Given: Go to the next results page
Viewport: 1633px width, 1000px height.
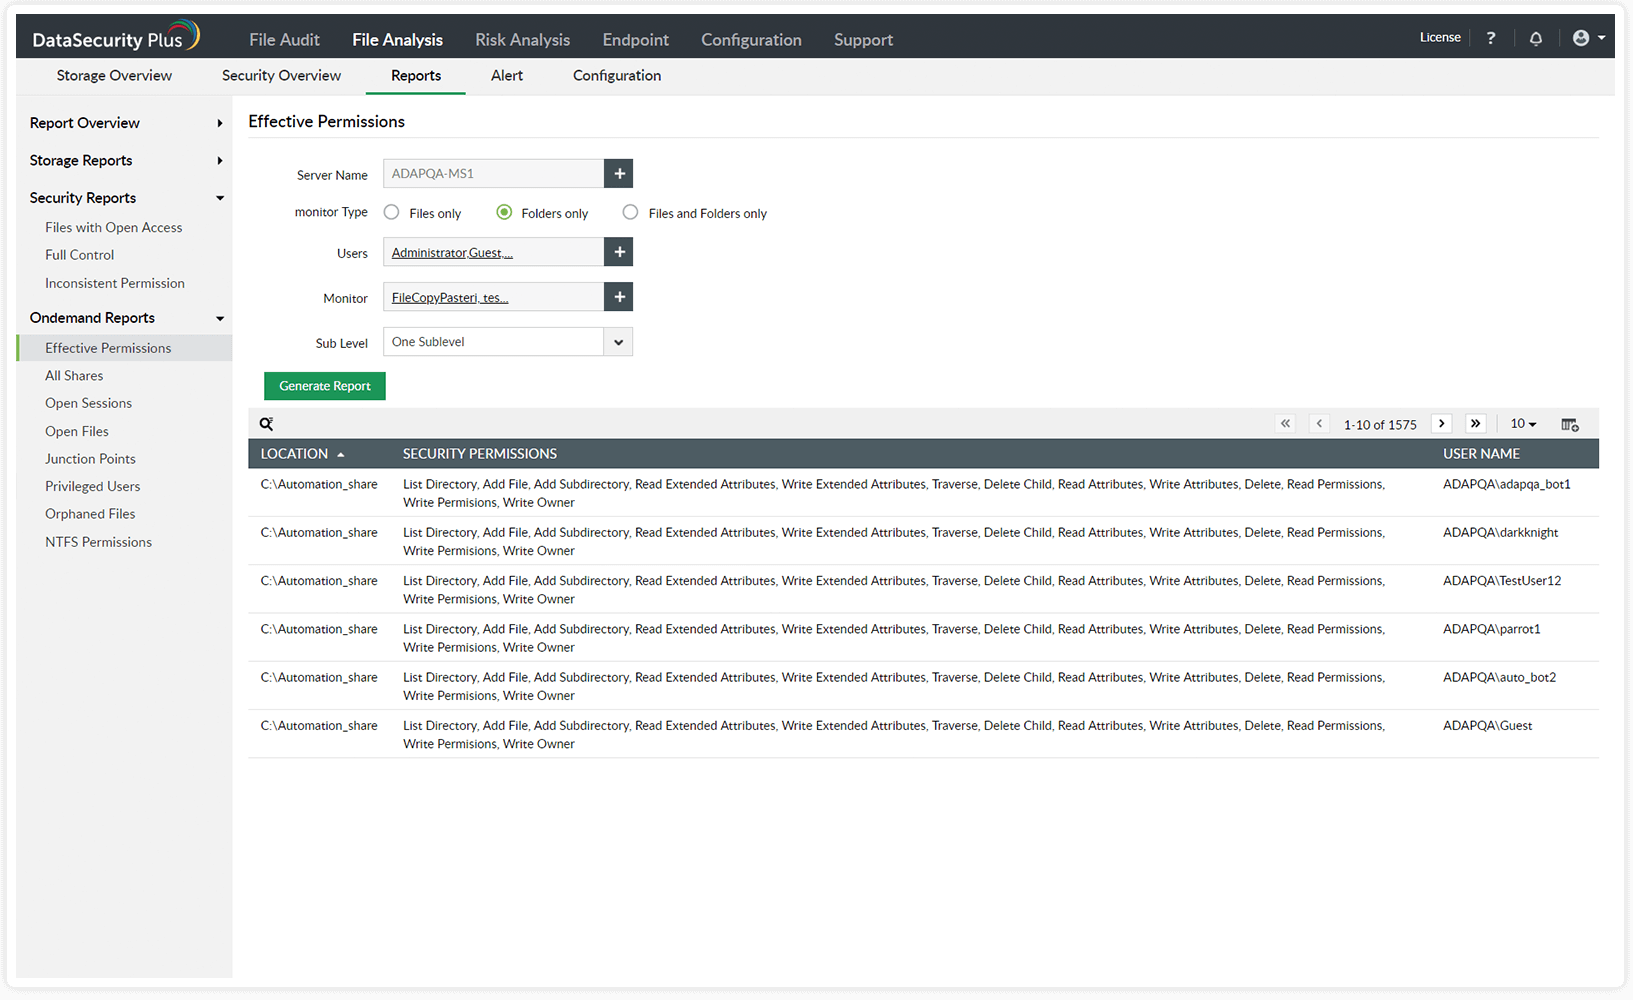Looking at the screenshot, I should click(1442, 424).
